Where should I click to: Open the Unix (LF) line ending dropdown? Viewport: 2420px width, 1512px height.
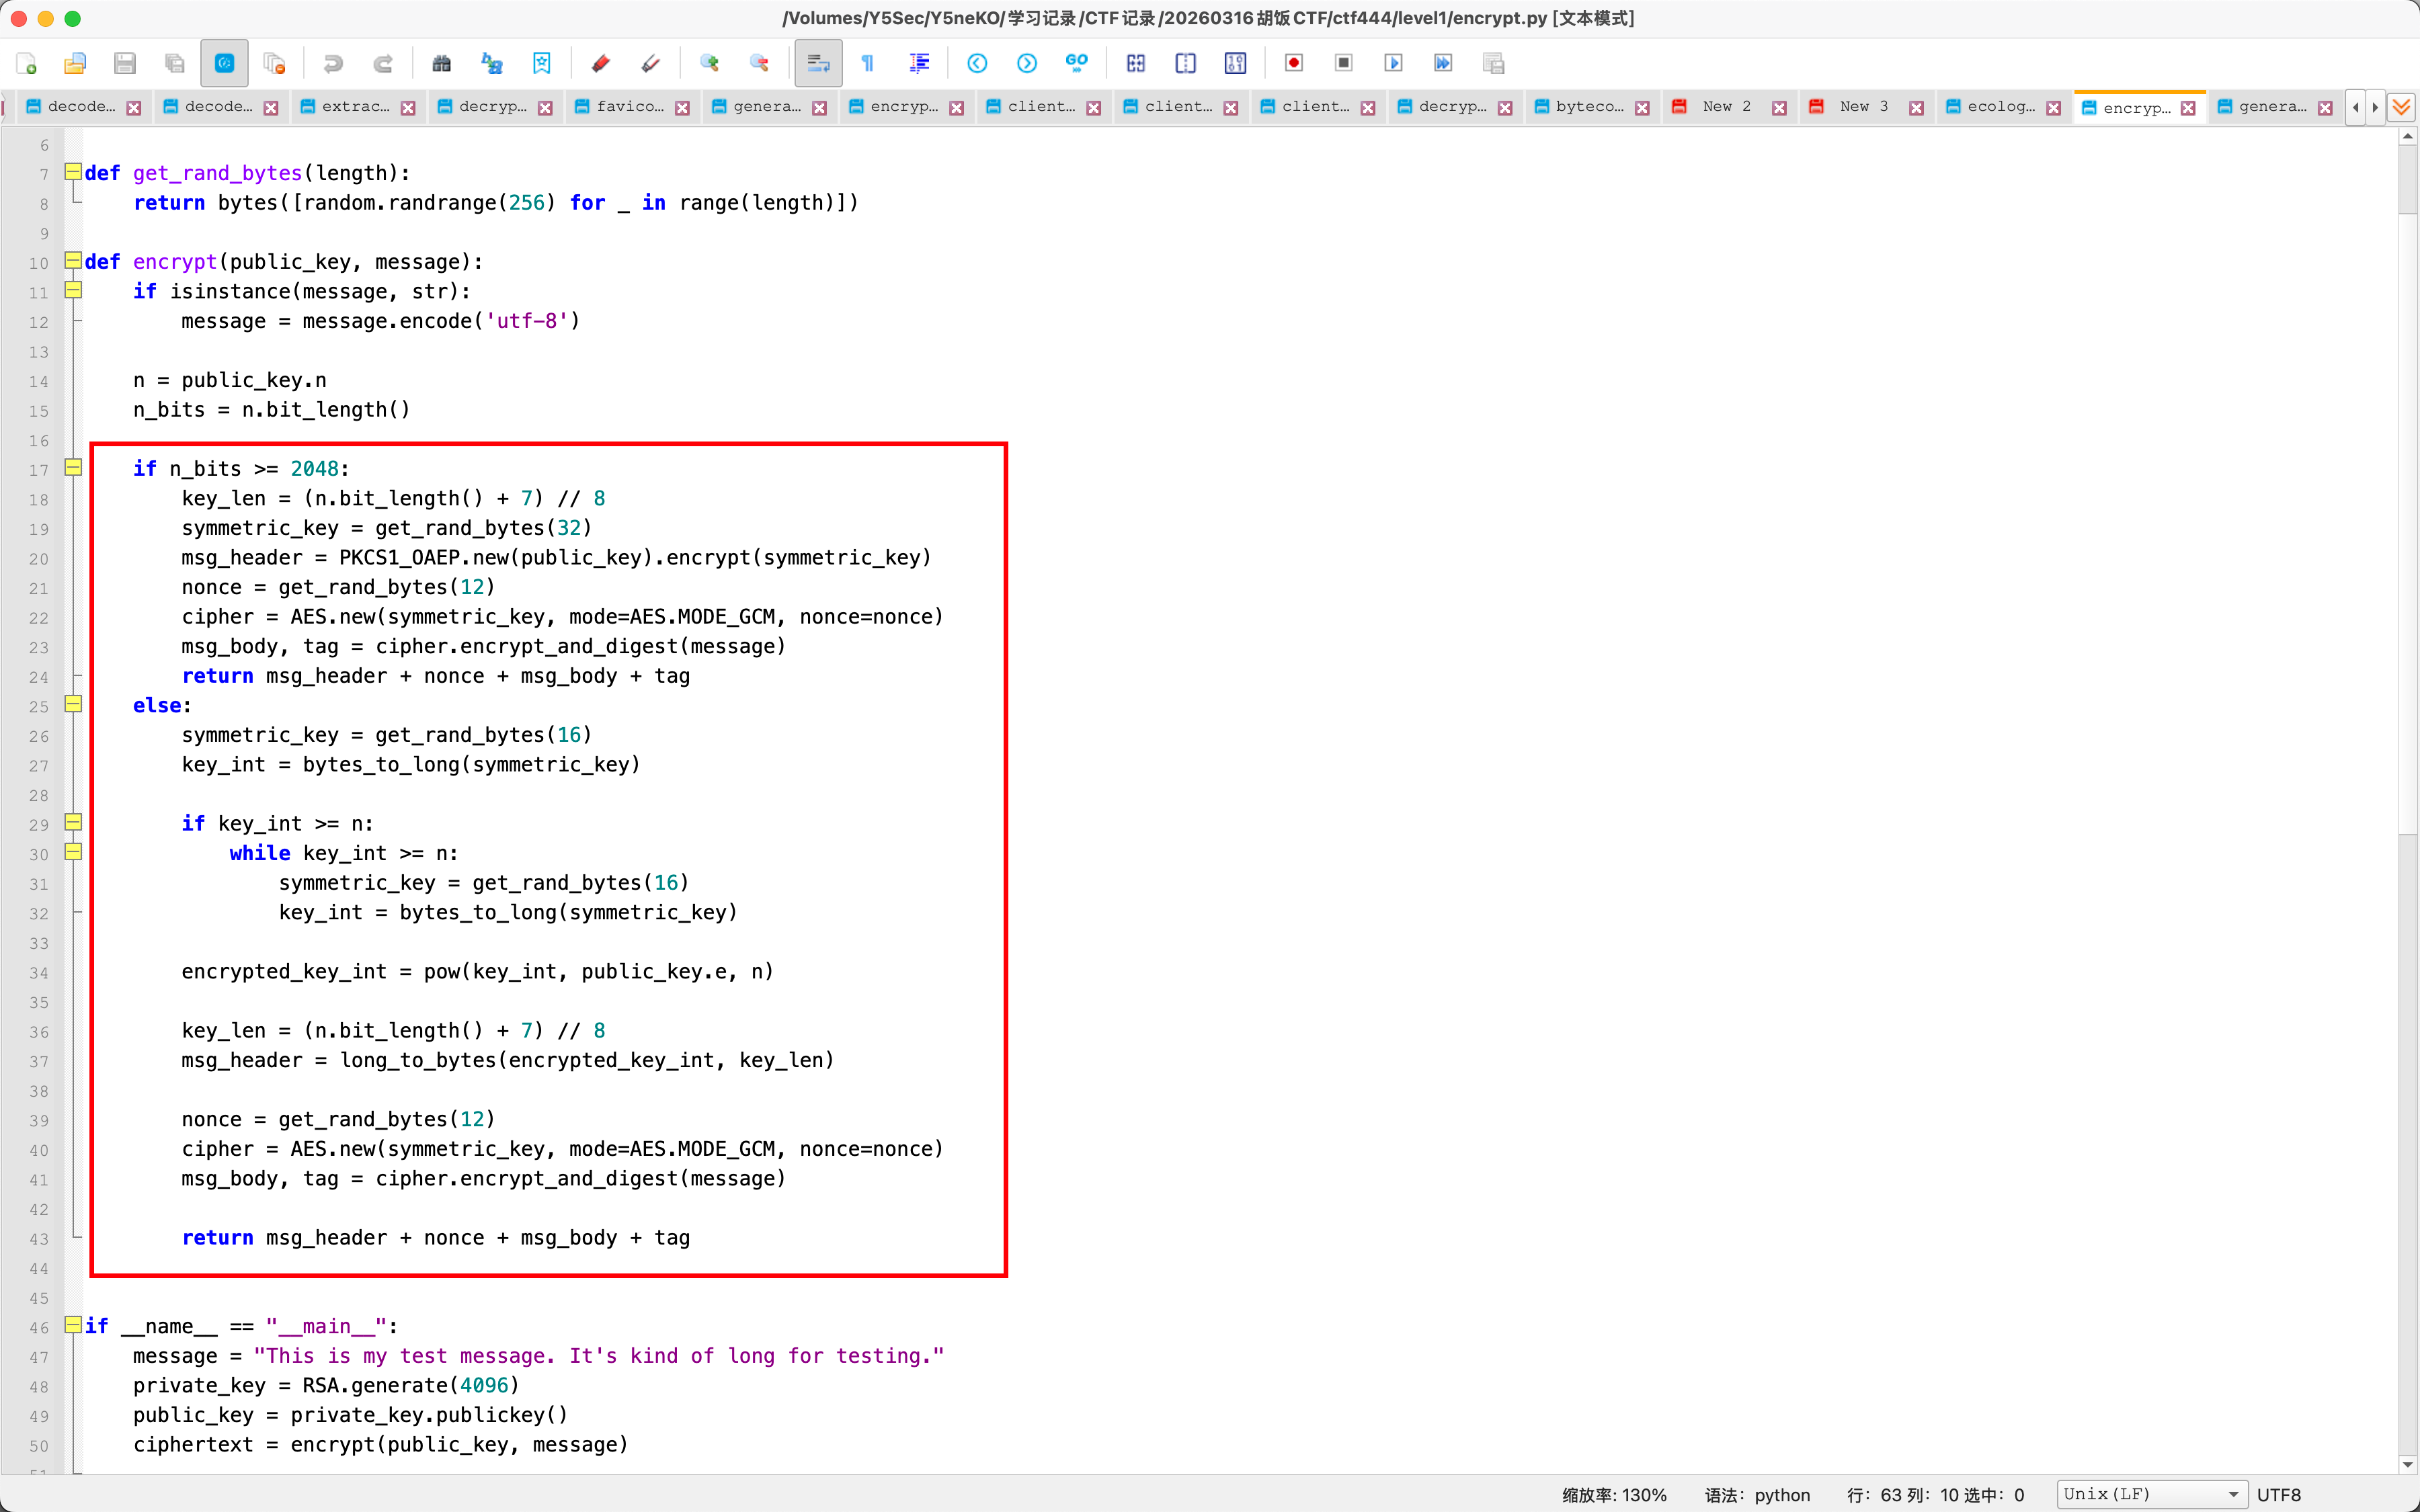[2151, 1494]
